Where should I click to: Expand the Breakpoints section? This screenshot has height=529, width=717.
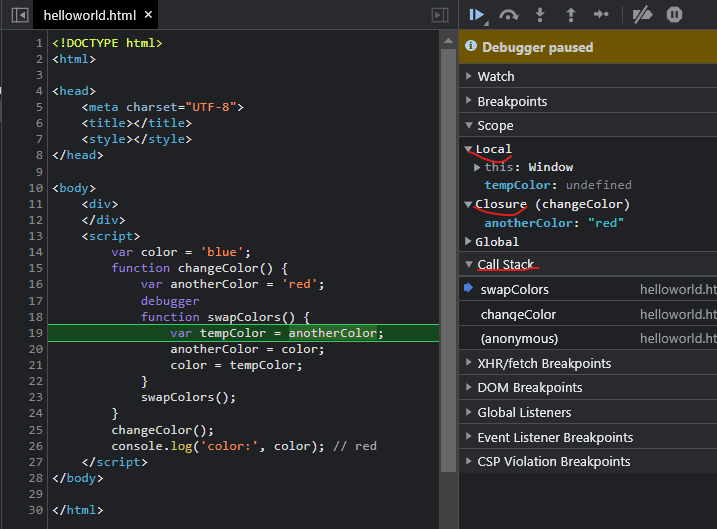pyautogui.click(x=512, y=101)
